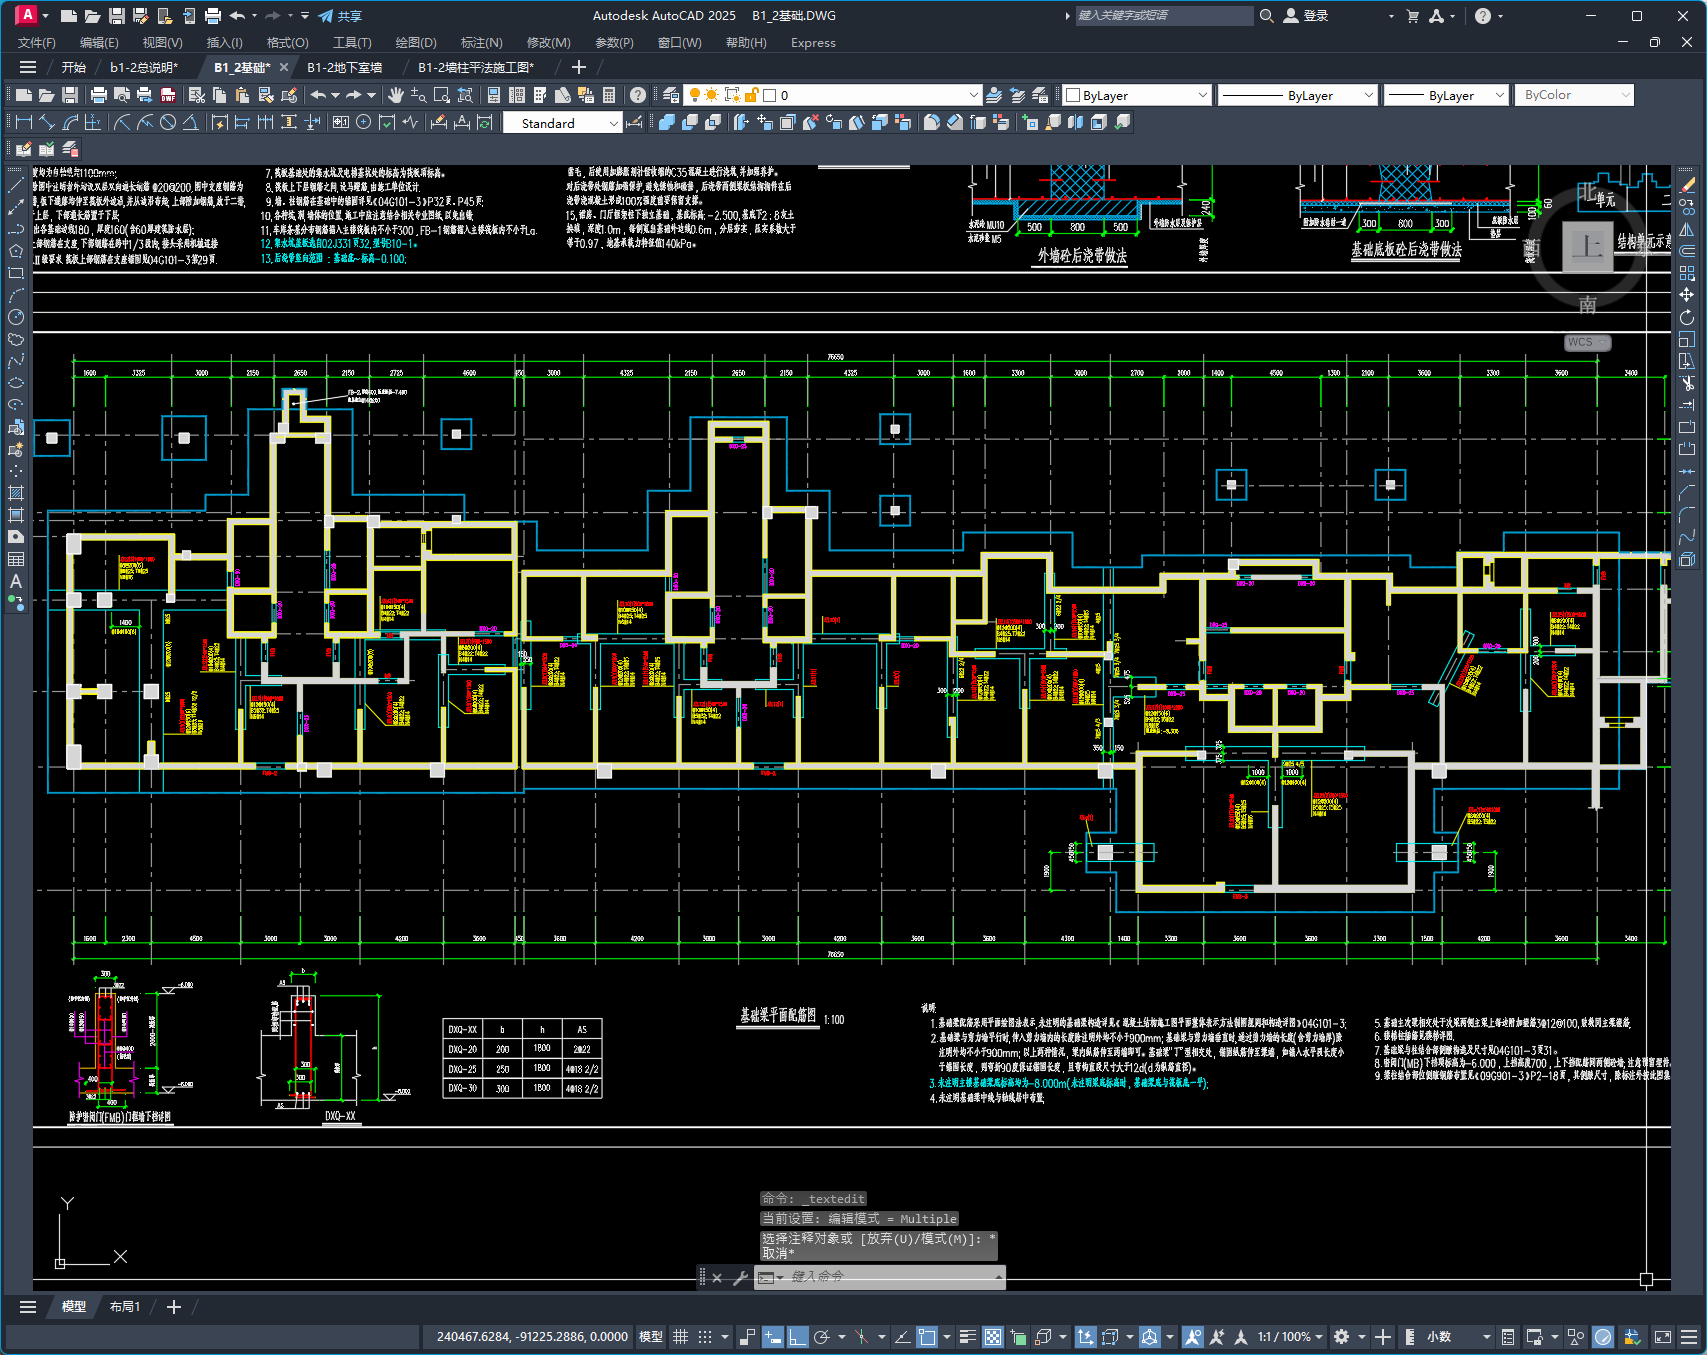Click the Linear dimension tool
Screen dimensions: 1707x1355
(23, 122)
